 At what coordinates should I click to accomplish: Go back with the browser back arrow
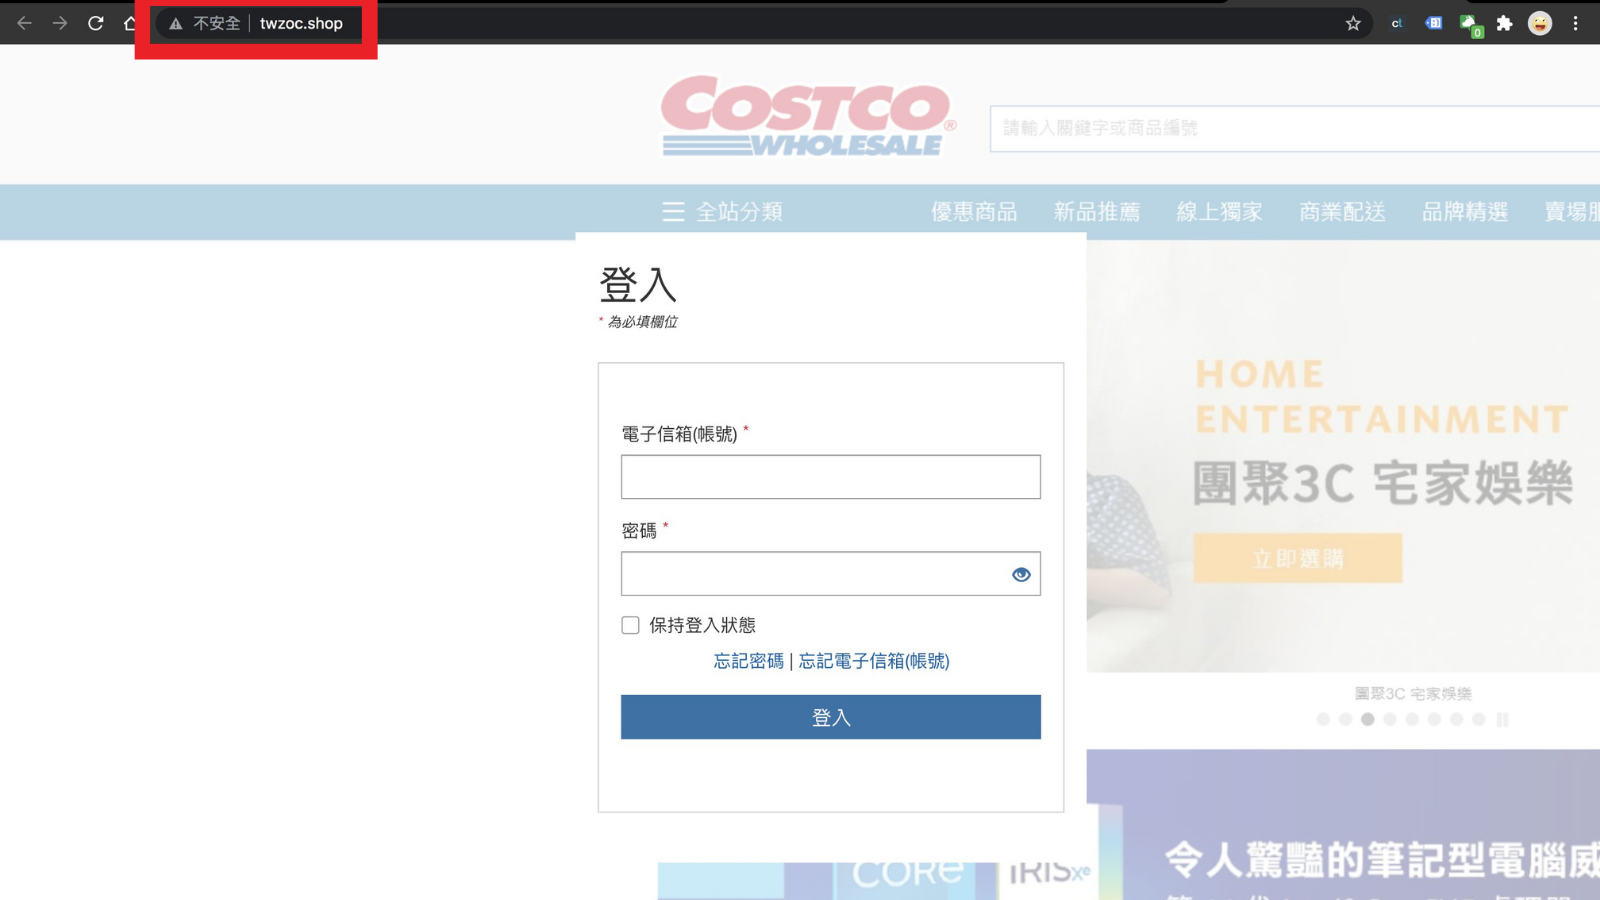(25, 23)
